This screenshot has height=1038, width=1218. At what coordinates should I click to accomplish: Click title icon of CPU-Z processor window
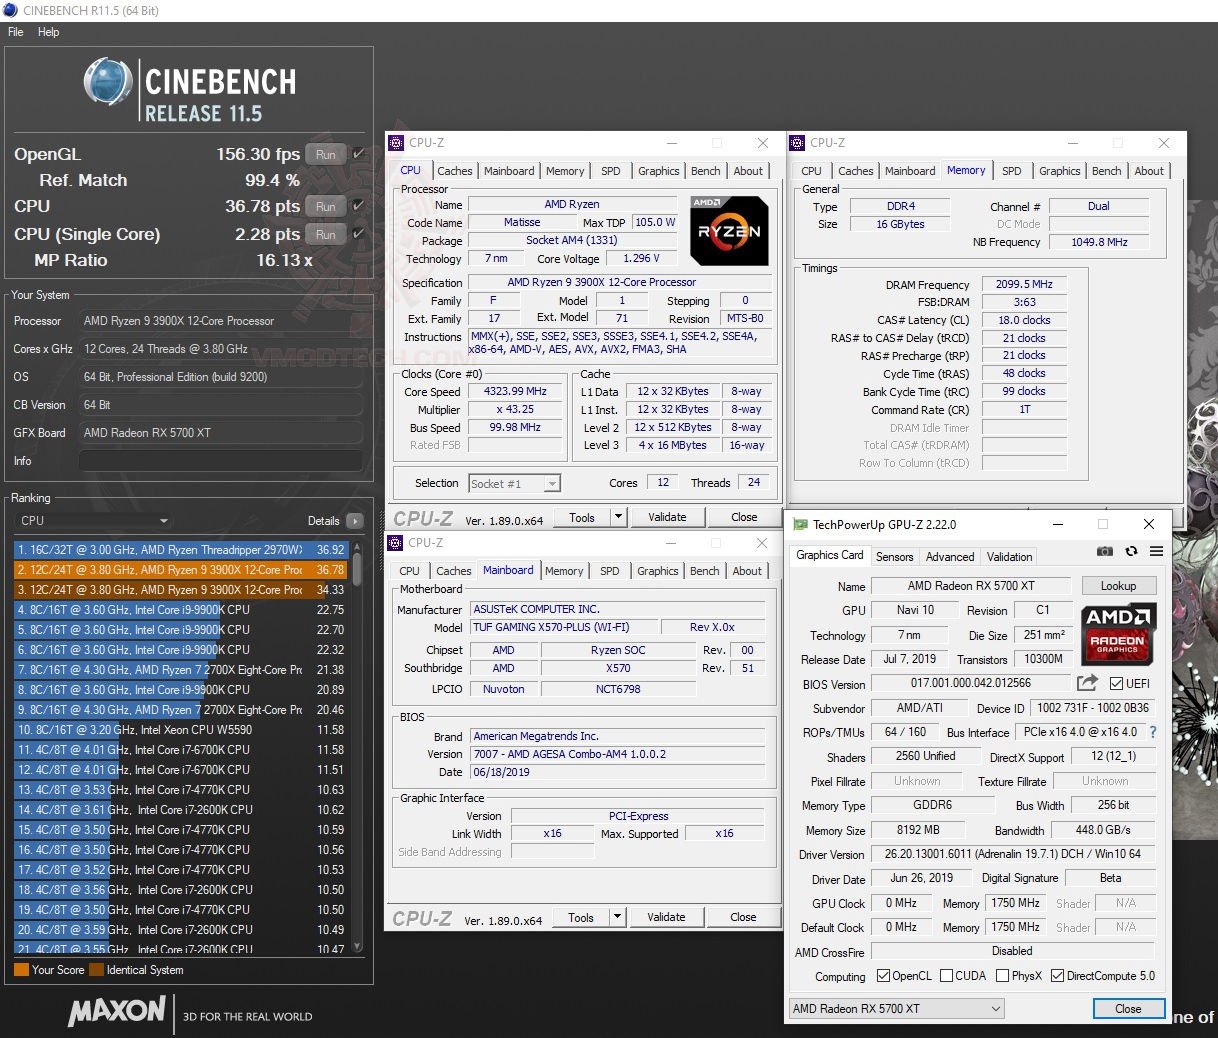[x=396, y=143]
